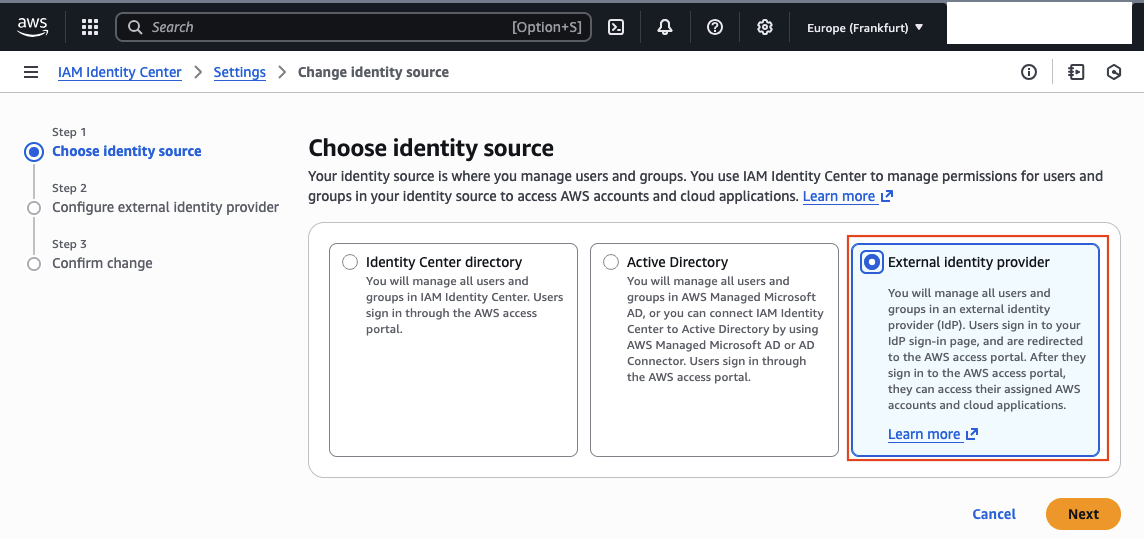Click the hexagon icon at breadcrumb bar's far right
The width and height of the screenshot is (1144, 539).
click(x=1113, y=72)
